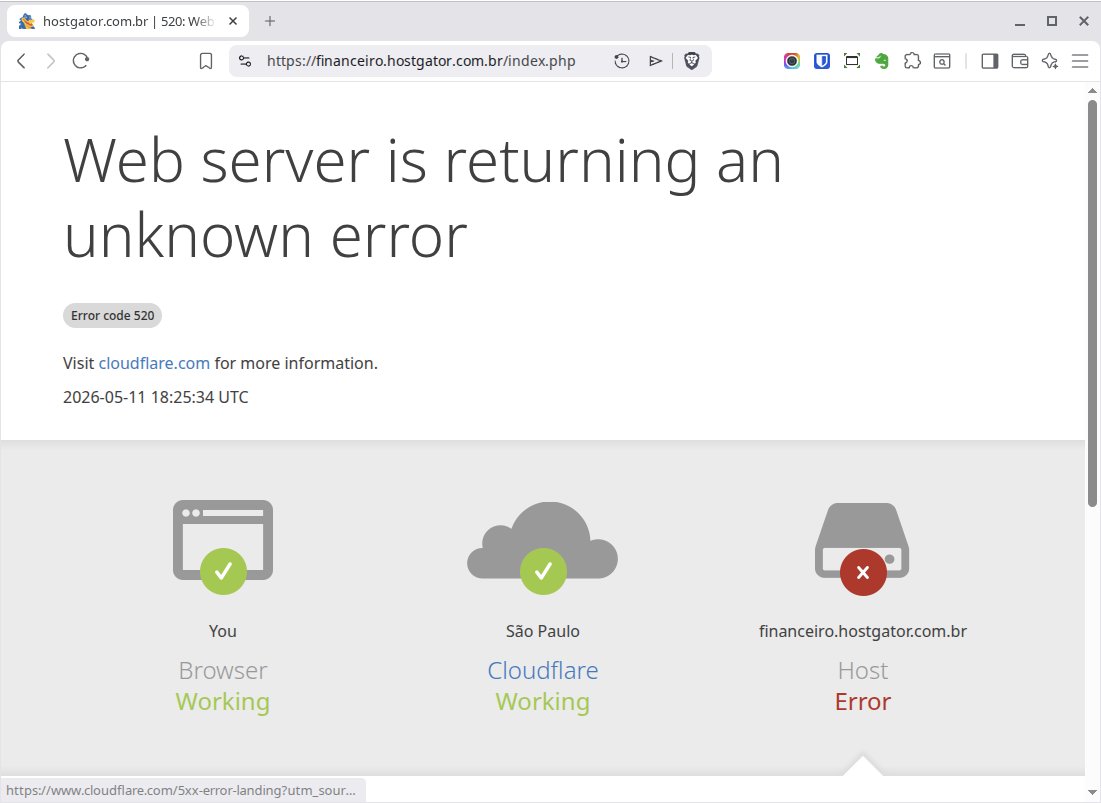Open the Evernote elephant extension
Viewport: 1101px width, 803px height.
tap(882, 61)
